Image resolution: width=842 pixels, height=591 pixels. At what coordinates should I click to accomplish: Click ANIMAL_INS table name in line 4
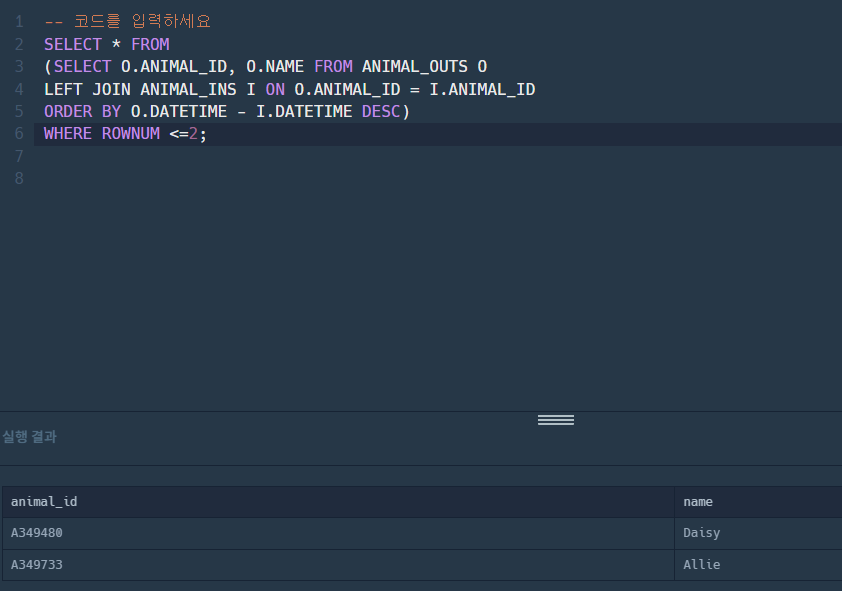[x=188, y=89]
